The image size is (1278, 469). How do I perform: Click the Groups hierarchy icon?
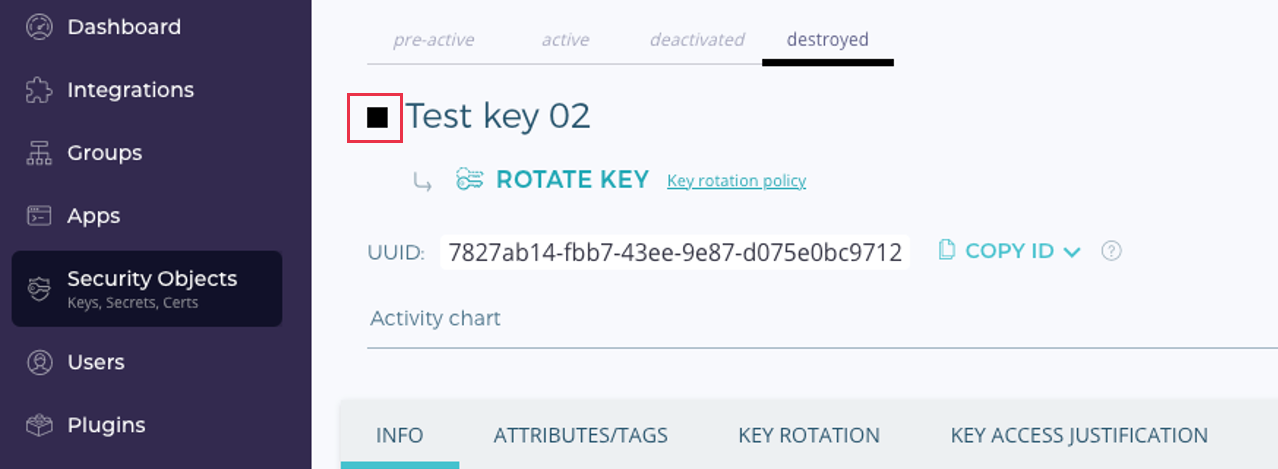[39, 153]
